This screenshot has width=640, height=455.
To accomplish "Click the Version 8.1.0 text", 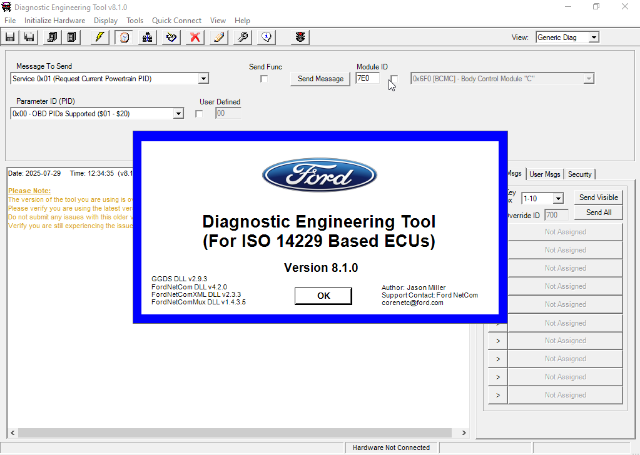I will [321, 268].
